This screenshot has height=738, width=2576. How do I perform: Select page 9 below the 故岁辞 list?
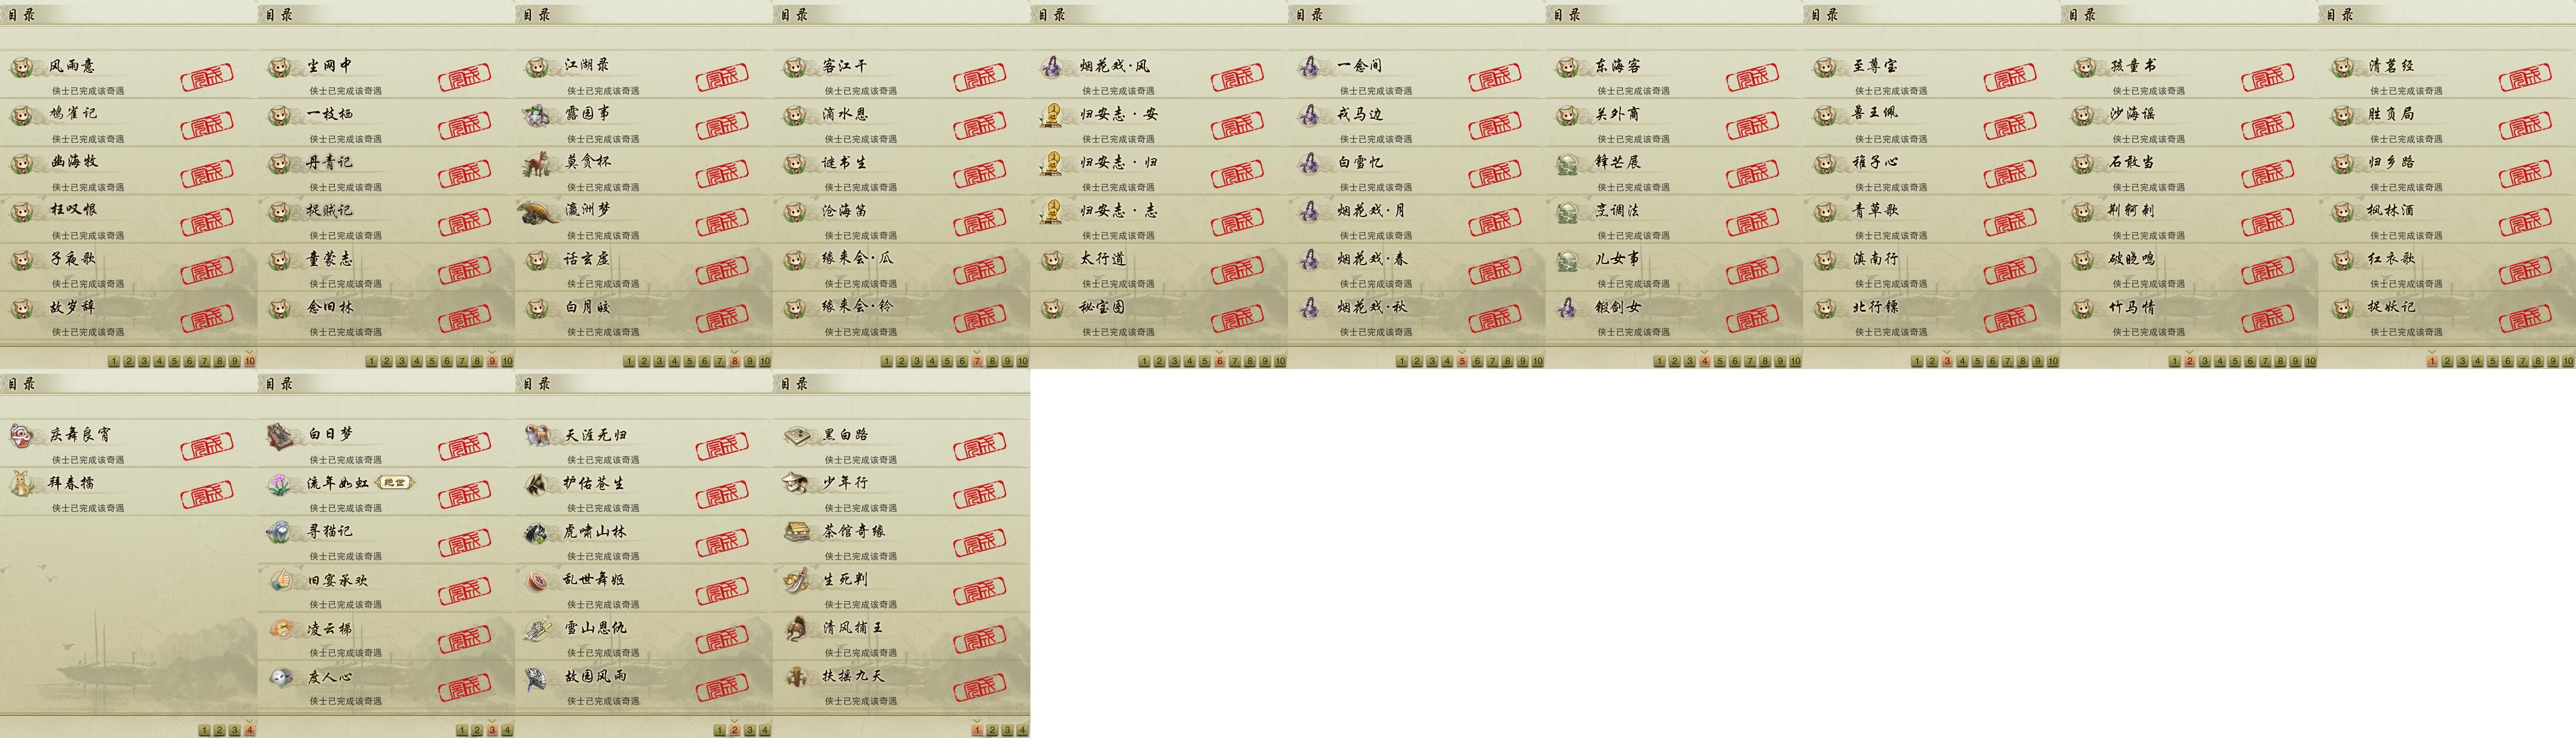tap(235, 362)
